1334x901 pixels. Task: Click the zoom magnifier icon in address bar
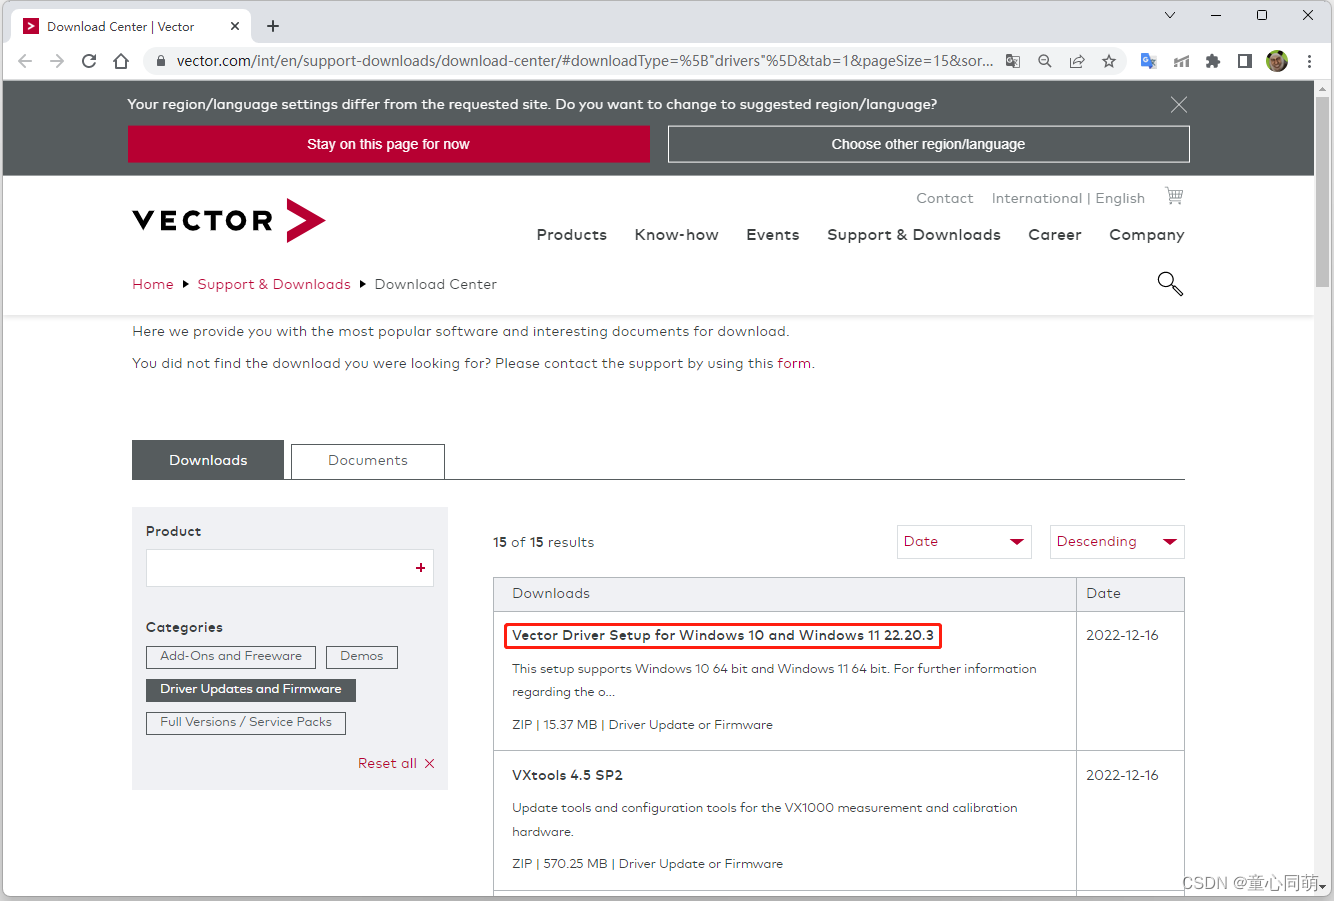tap(1045, 61)
